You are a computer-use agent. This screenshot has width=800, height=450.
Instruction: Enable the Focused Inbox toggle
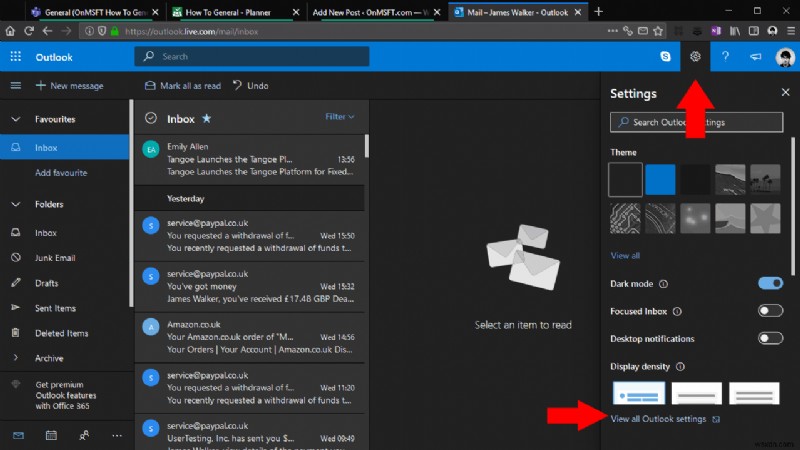[x=770, y=311]
